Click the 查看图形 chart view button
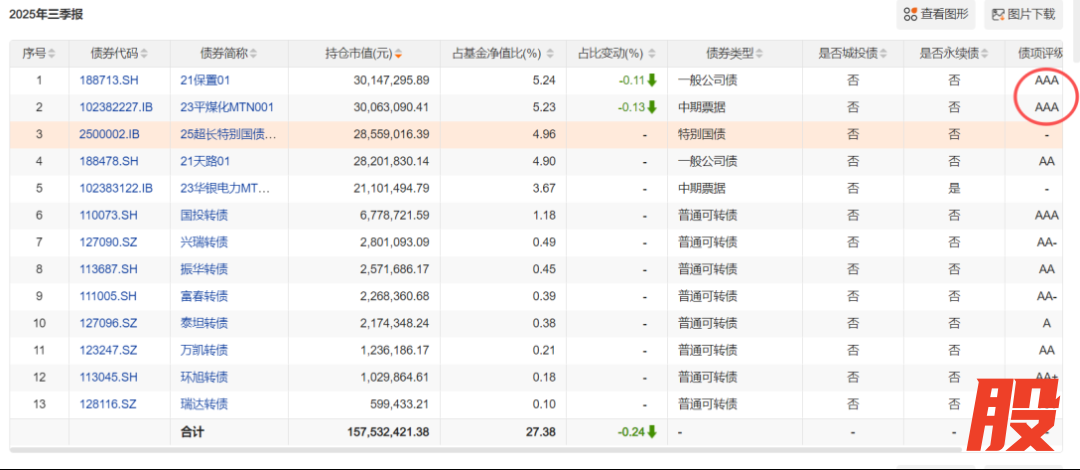1080x470 pixels. pos(936,14)
